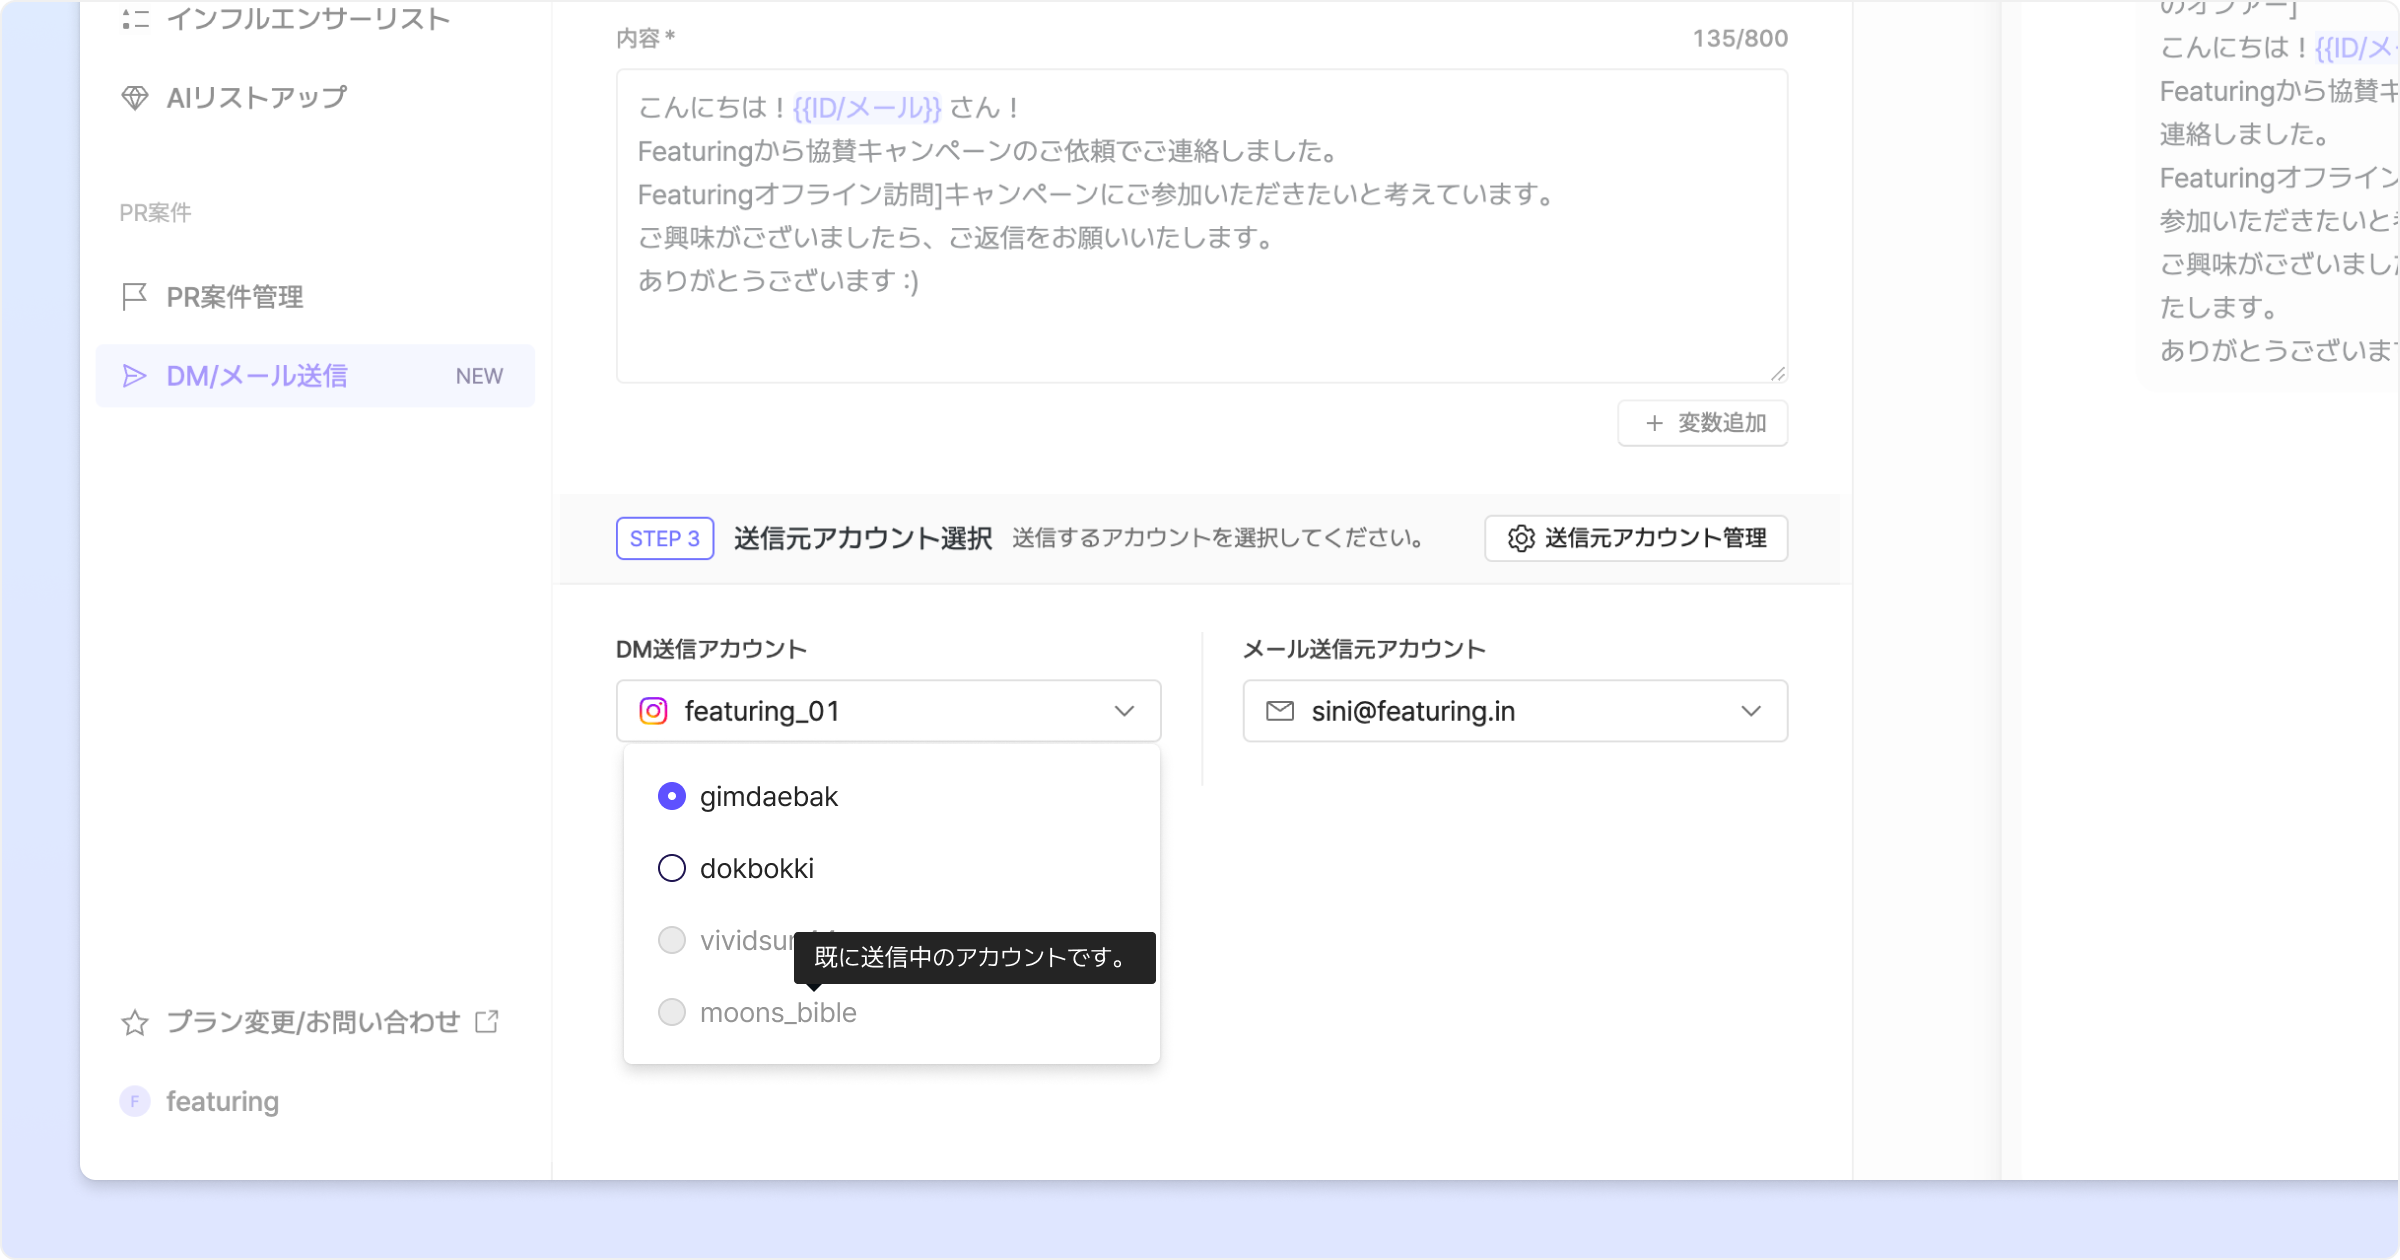Open 送信元アカウント管理 settings button
Viewport: 2400px width, 1260px height.
[x=1636, y=538]
